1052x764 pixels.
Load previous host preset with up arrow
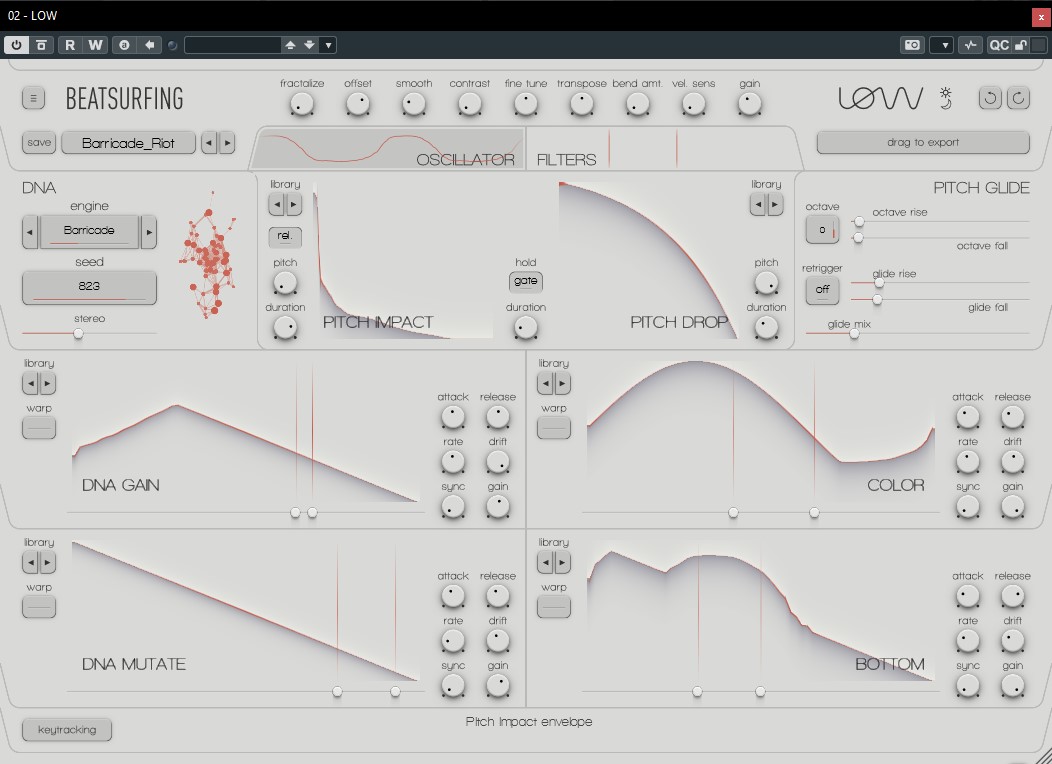290,45
